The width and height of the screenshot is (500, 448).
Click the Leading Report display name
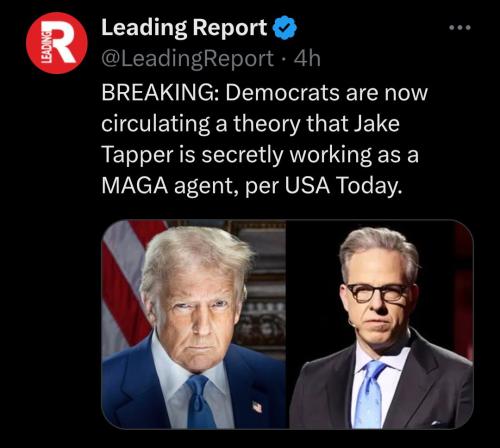[x=184, y=28]
